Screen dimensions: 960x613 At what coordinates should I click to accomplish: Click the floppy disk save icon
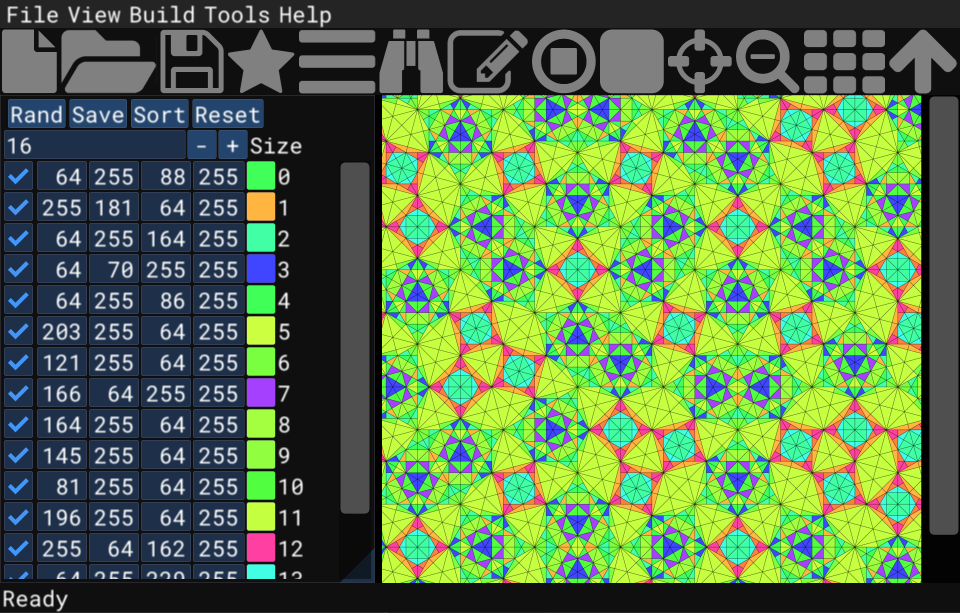(x=192, y=62)
